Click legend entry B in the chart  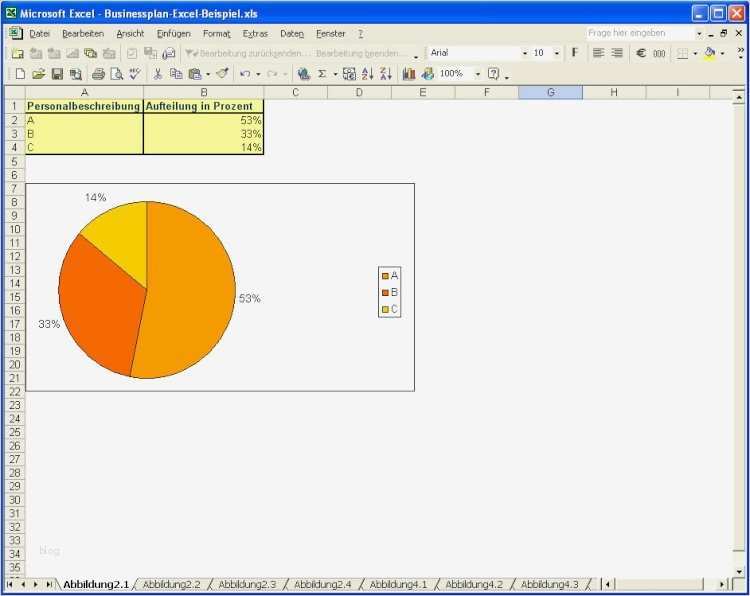coord(390,292)
